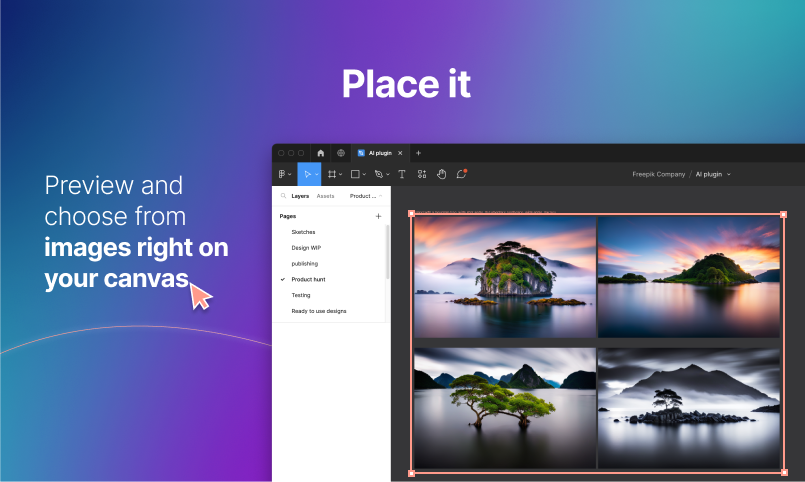Open the Sketches page
805x482 pixels.
coord(303,232)
